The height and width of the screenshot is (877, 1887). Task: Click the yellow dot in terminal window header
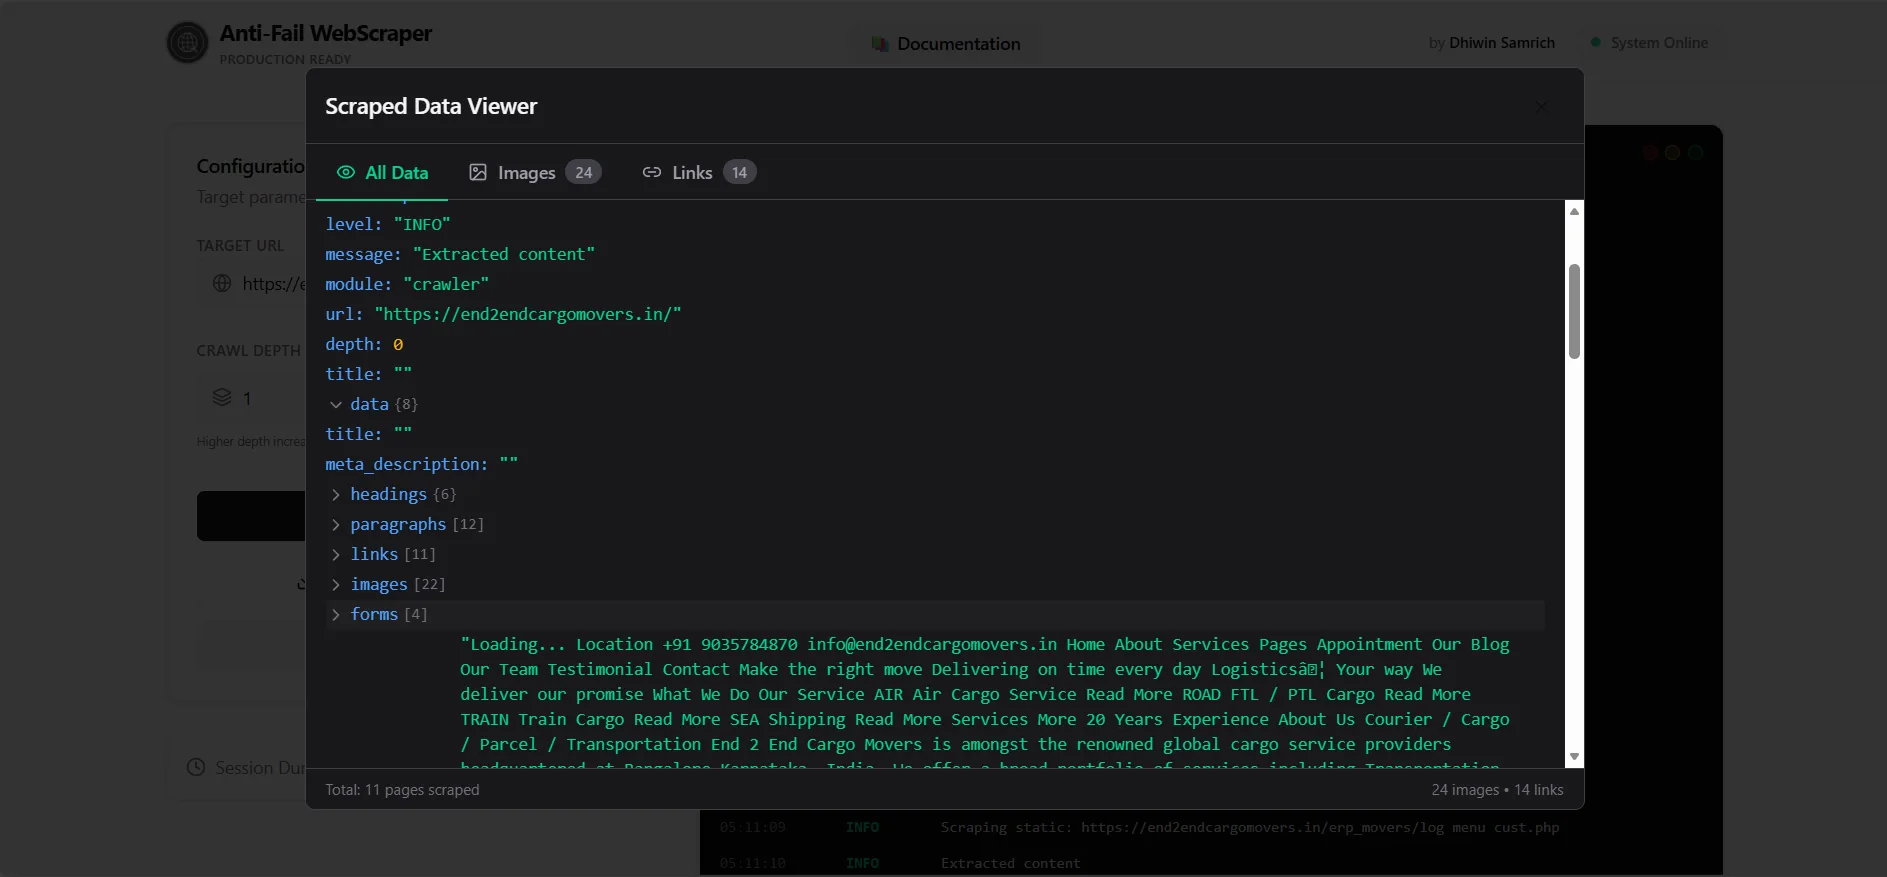point(1672,153)
